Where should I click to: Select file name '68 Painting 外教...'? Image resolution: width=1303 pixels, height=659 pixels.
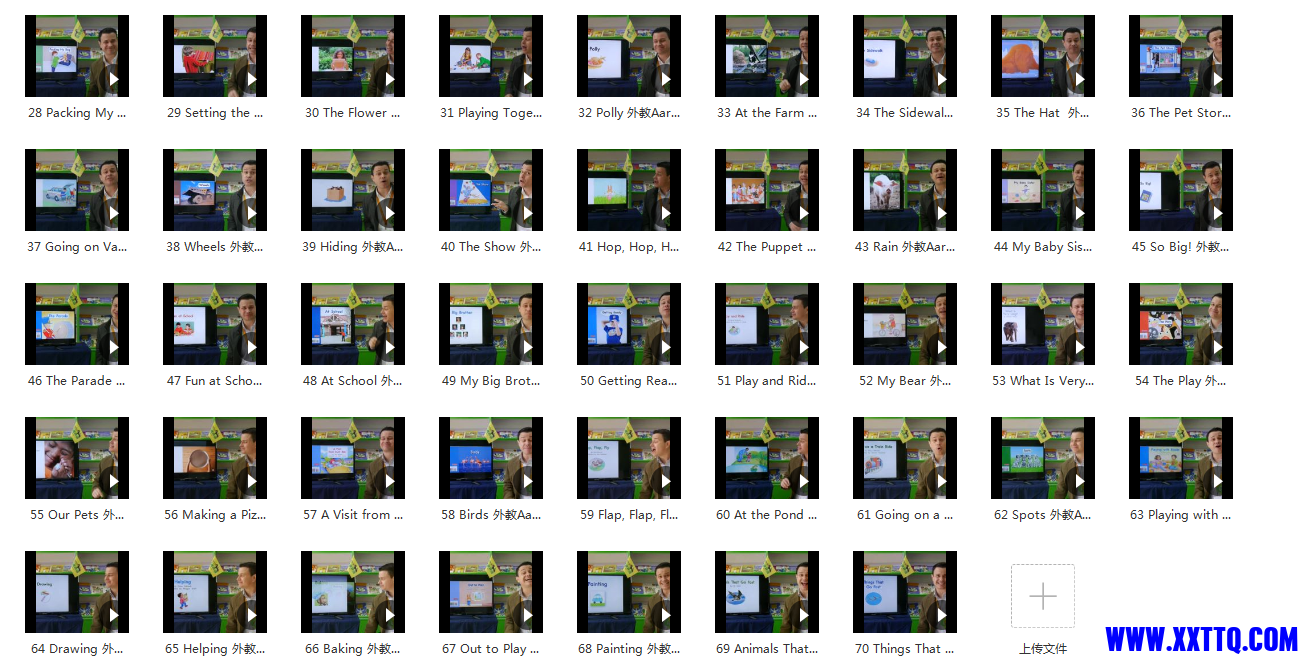(629, 648)
